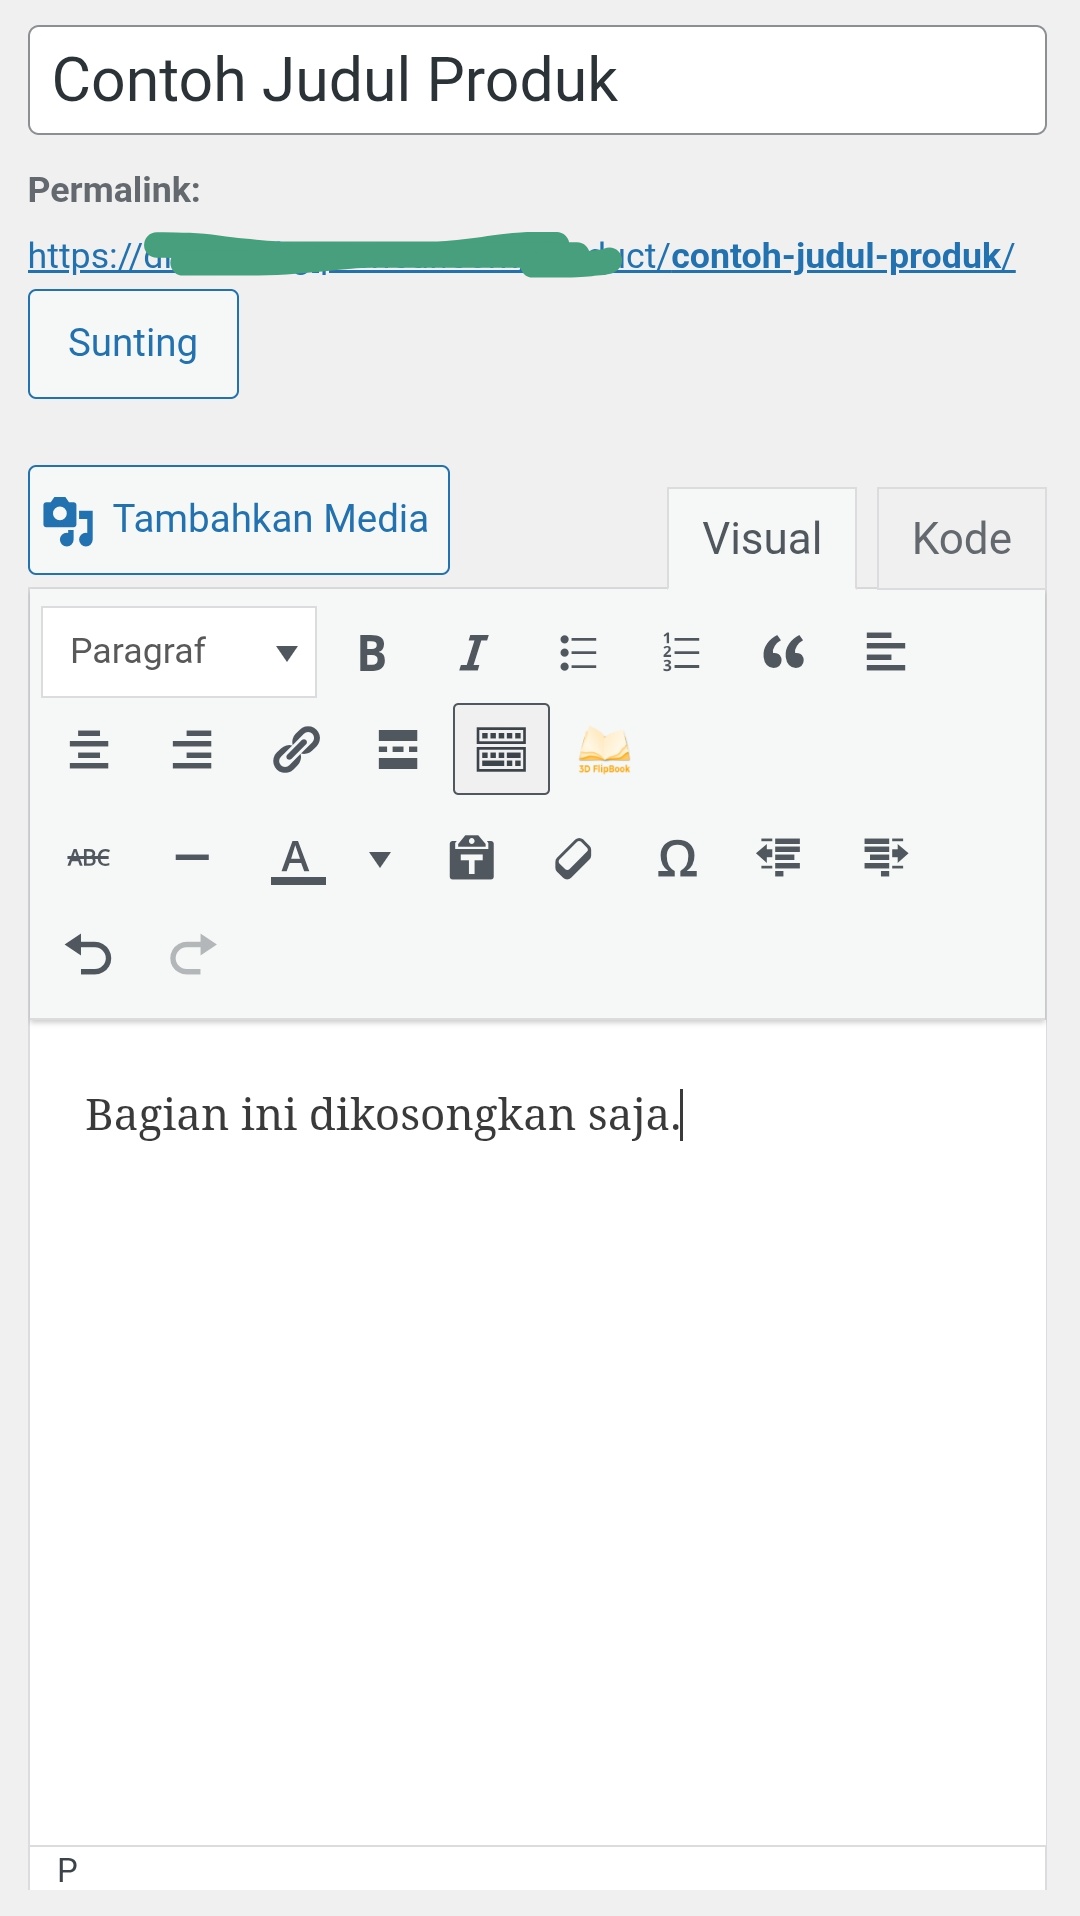Apply italic formatting
The width and height of the screenshot is (1080, 1916).
[474, 653]
